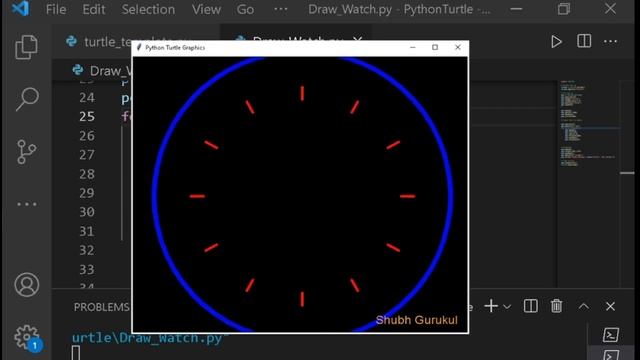Open the PROBLEMS panel tab
This screenshot has width=640, height=360.
point(101,307)
